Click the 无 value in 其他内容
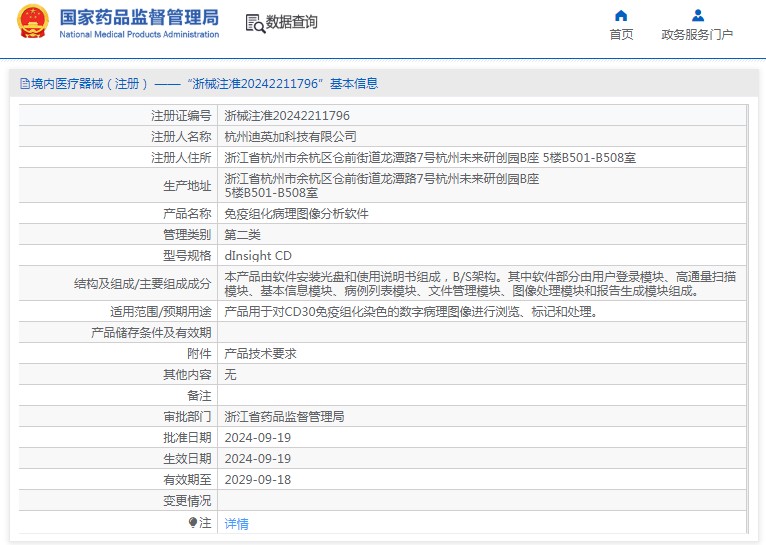The height and width of the screenshot is (545, 766). pyautogui.click(x=230, y=375)
